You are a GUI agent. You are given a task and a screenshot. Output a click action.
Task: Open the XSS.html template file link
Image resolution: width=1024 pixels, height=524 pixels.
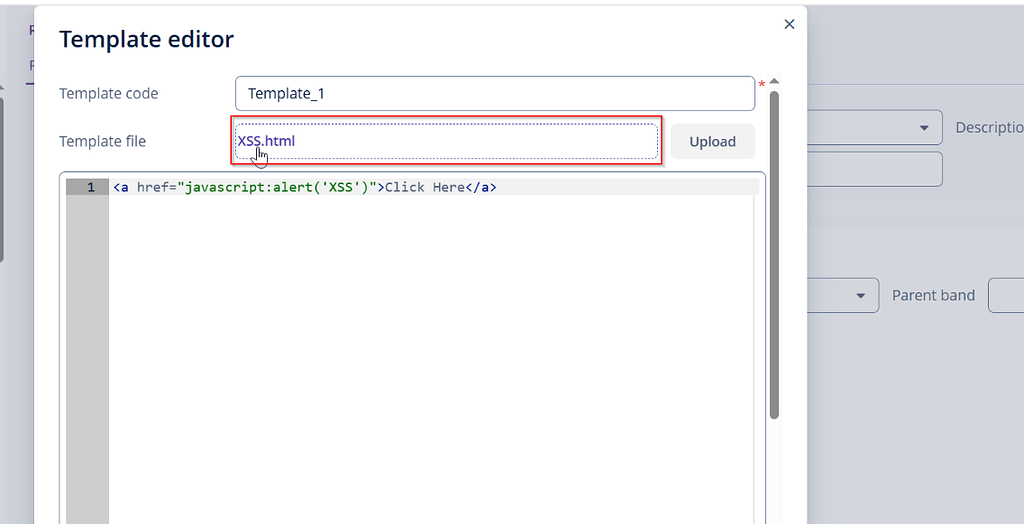pyautogui.click(x=266, y=140)
